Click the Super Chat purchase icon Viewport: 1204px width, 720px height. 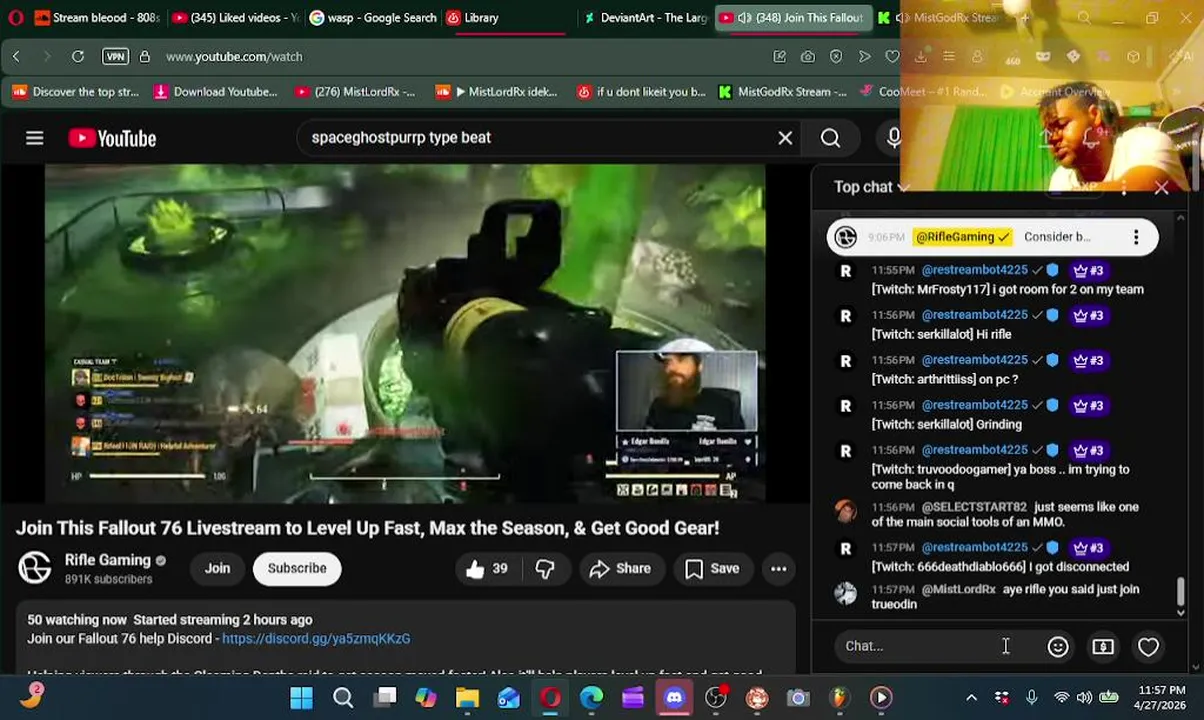click(x=1103, y=647)
